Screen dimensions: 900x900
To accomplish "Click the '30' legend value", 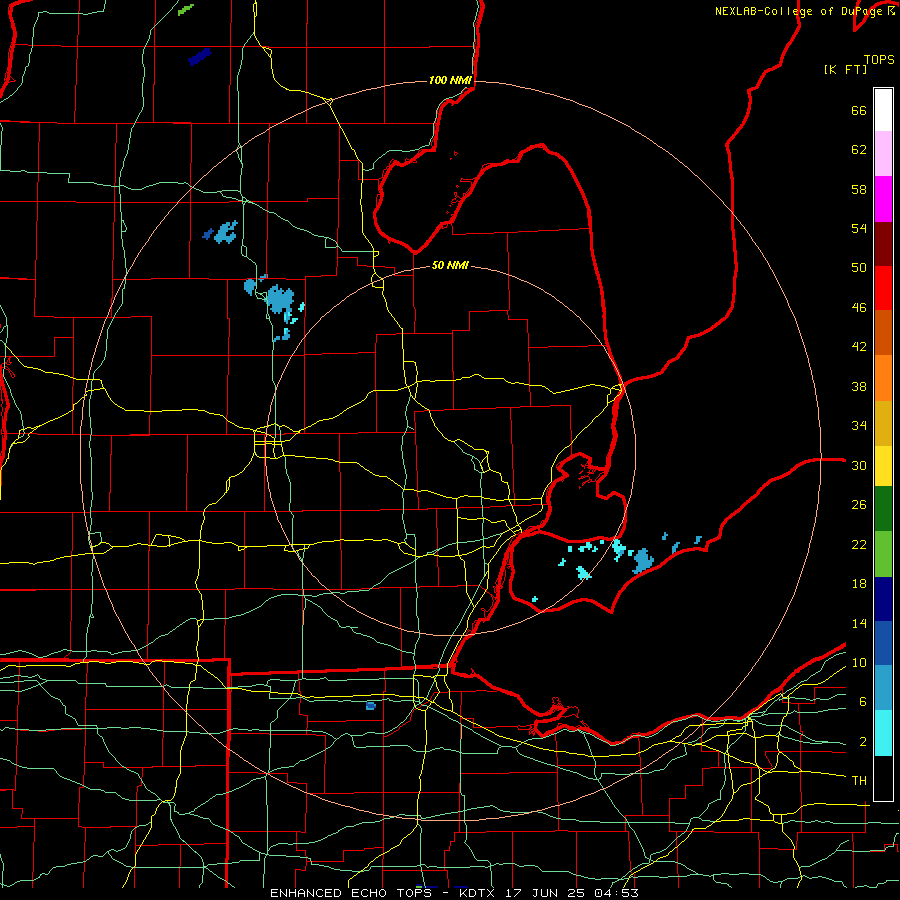I will click(859, 465).
